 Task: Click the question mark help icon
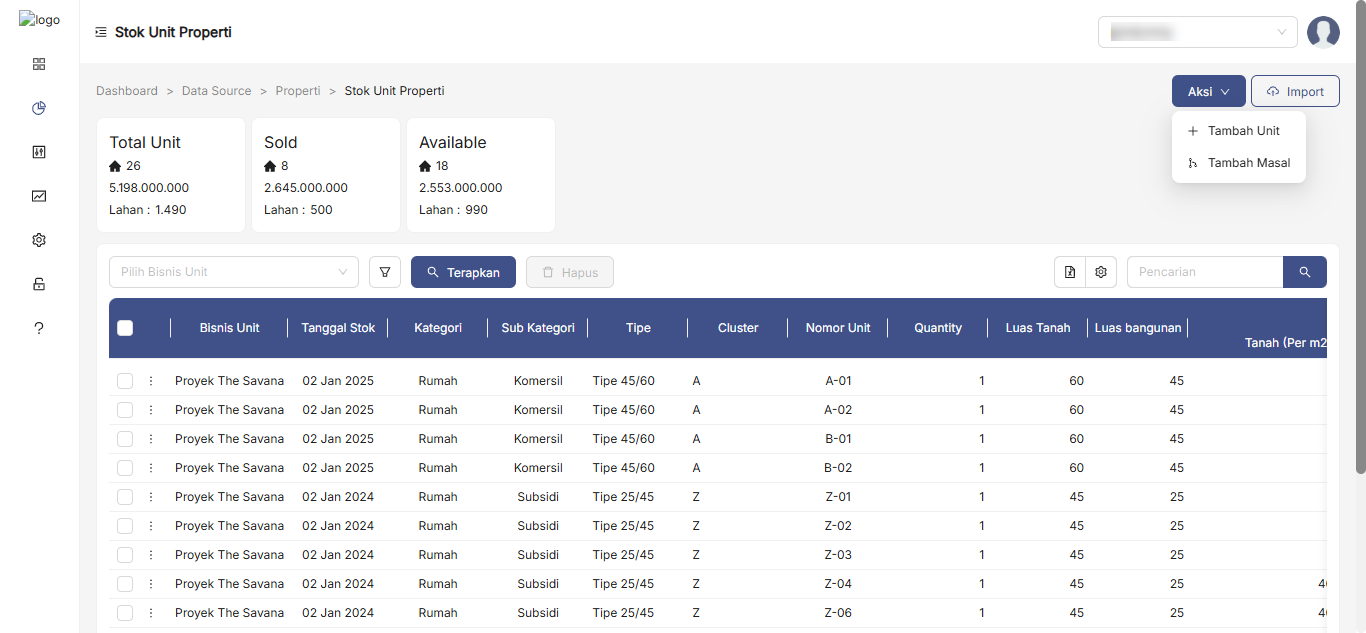click(39, 328)
